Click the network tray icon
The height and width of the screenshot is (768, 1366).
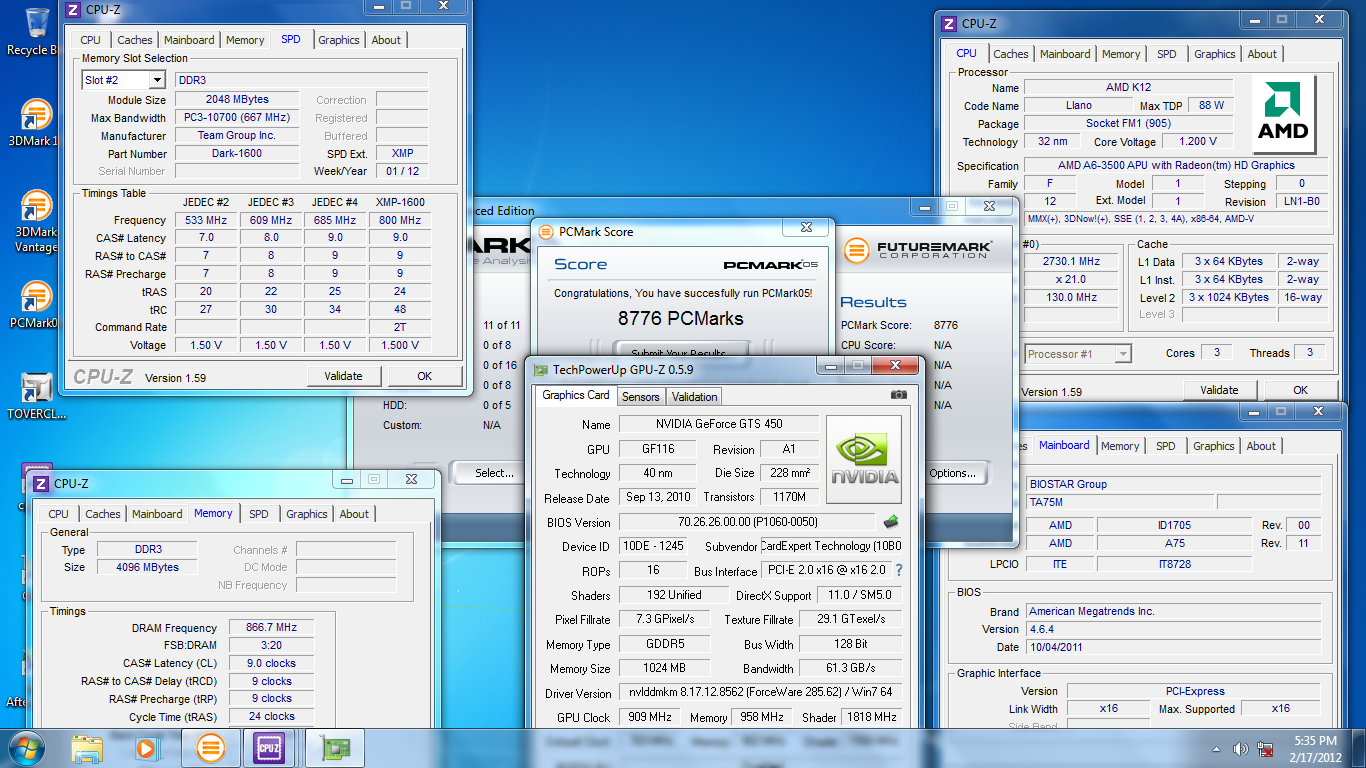[1265, 748]
